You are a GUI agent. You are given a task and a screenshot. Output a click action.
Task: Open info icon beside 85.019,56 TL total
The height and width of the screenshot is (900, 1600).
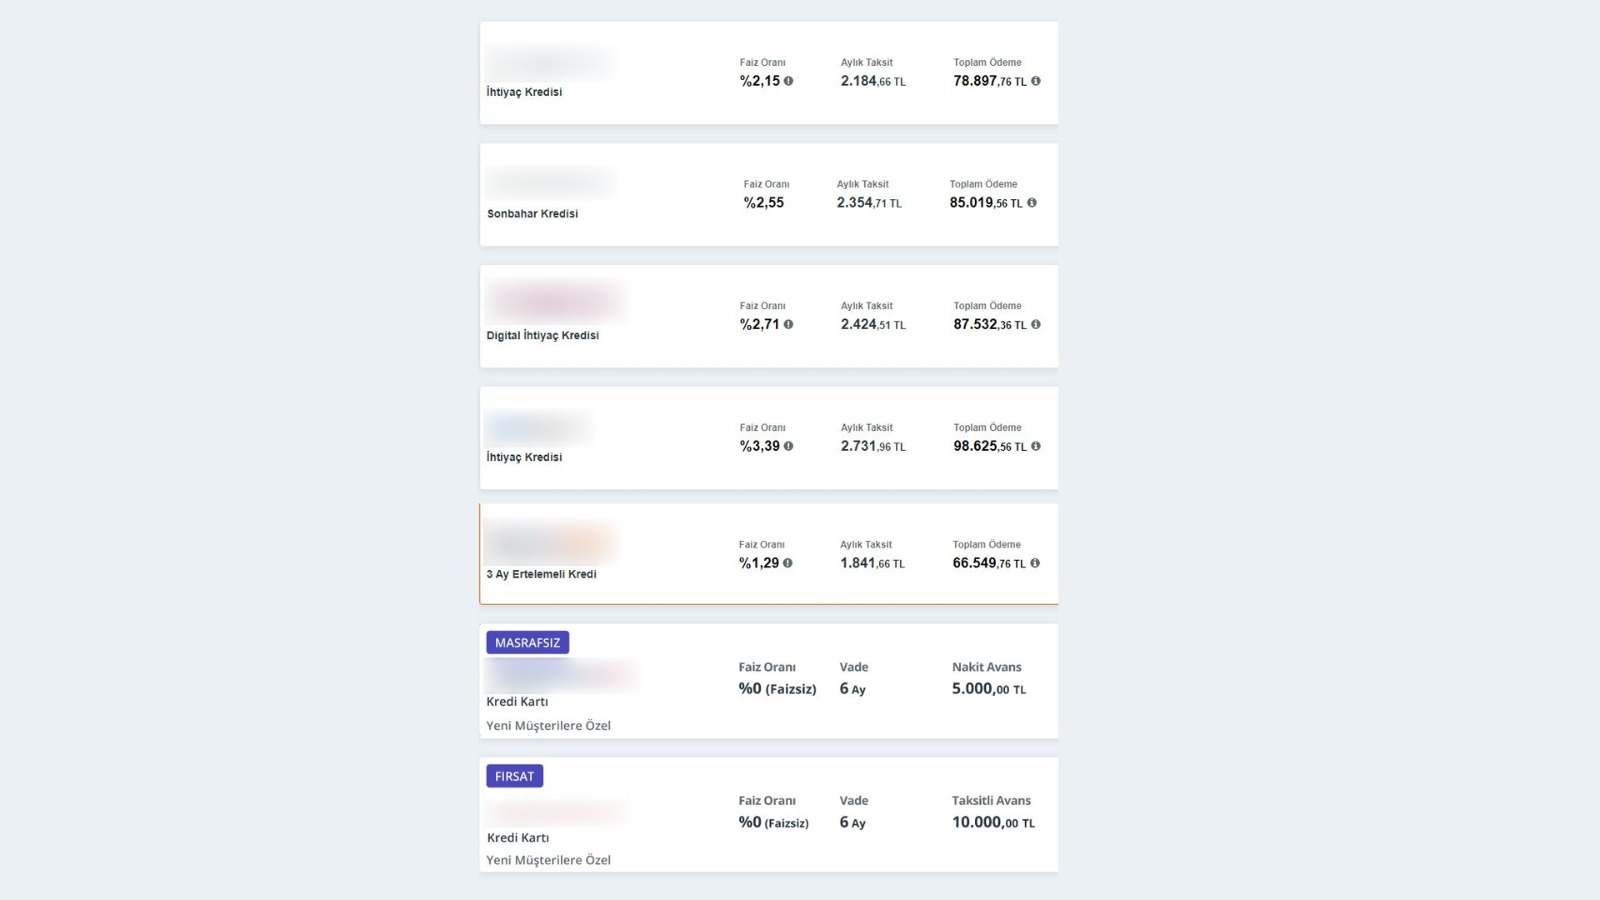click(x=1032, y=203)
